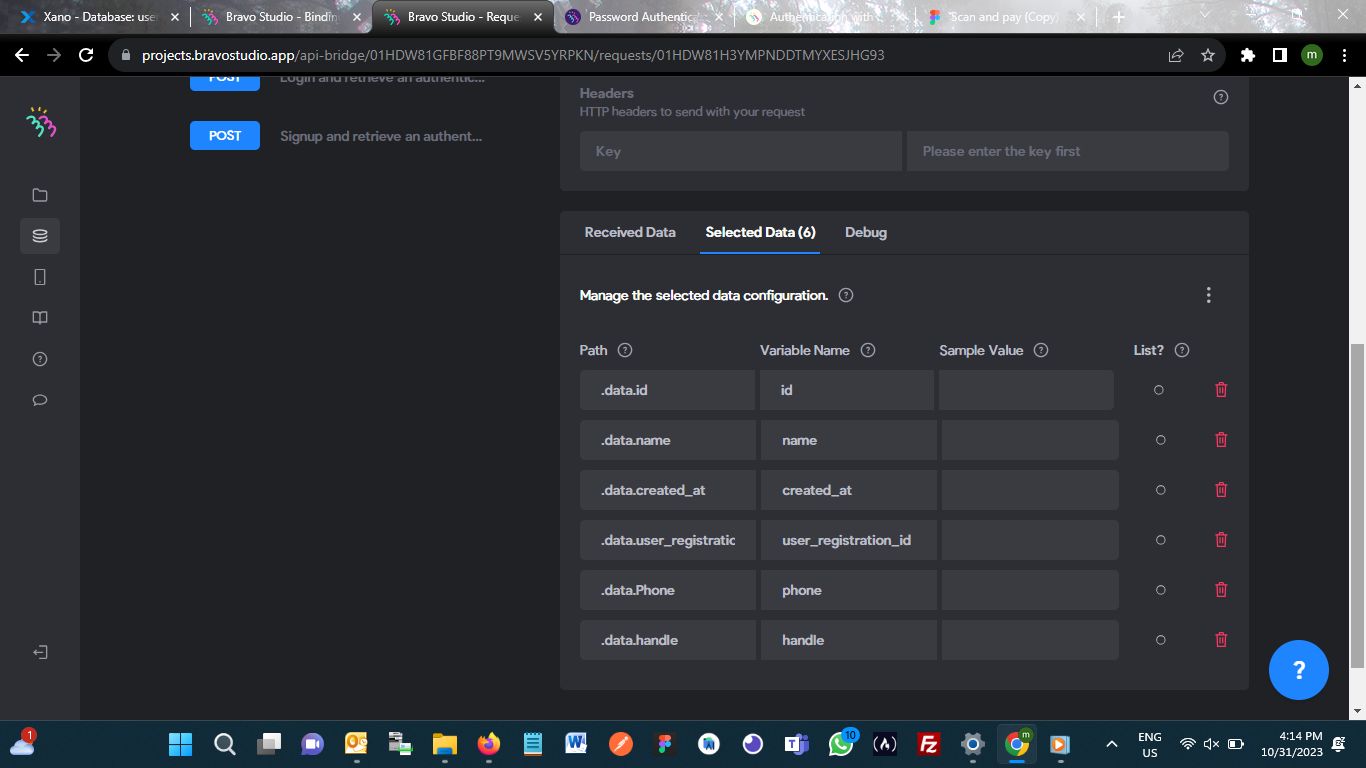The height and width of the screenshot is (768, 1366).
Task: Click the Path field .data.created_at
Action: tap(667, 490)
